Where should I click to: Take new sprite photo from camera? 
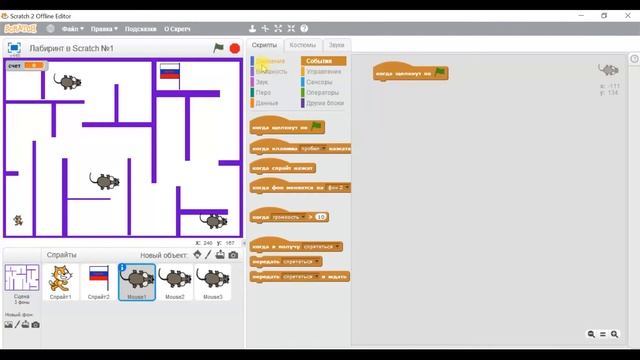click(x=233, y=255)
